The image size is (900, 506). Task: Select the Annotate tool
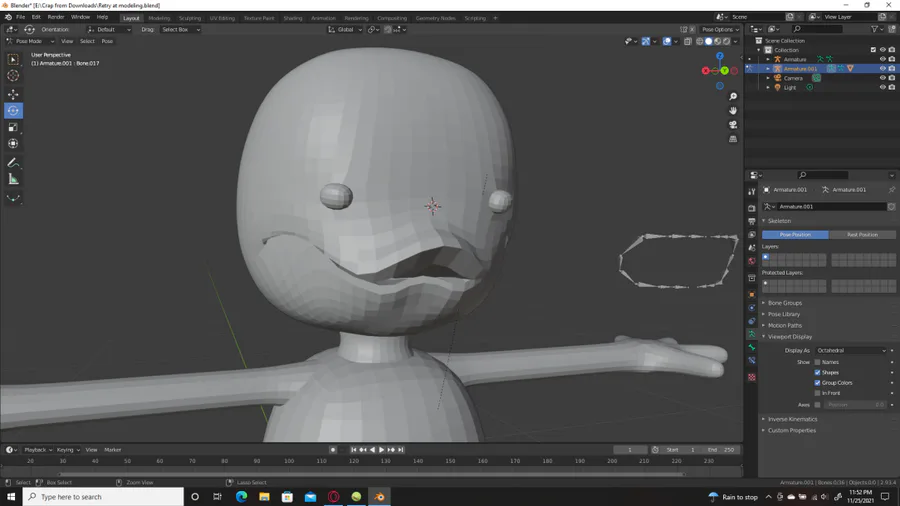[x=13, y=163]
